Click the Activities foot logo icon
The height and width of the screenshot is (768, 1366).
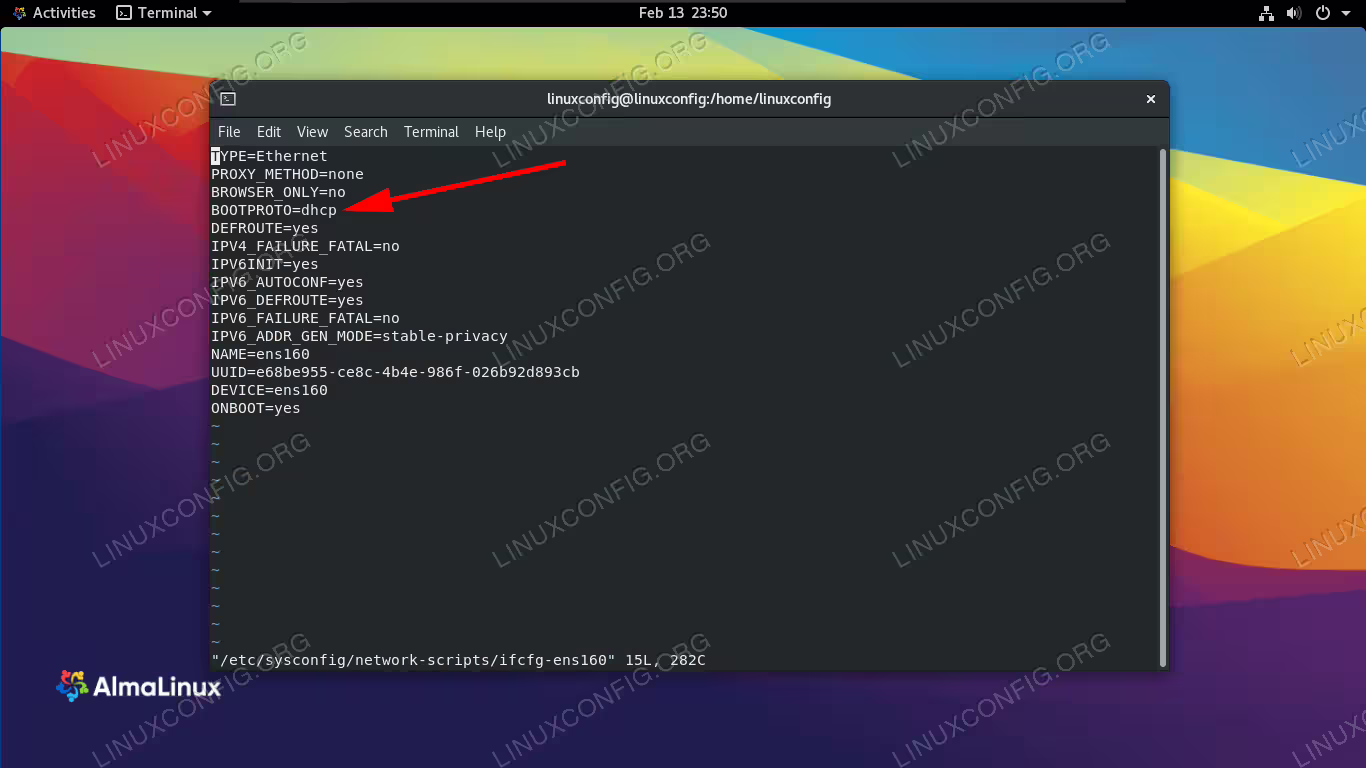coord(19,13)
